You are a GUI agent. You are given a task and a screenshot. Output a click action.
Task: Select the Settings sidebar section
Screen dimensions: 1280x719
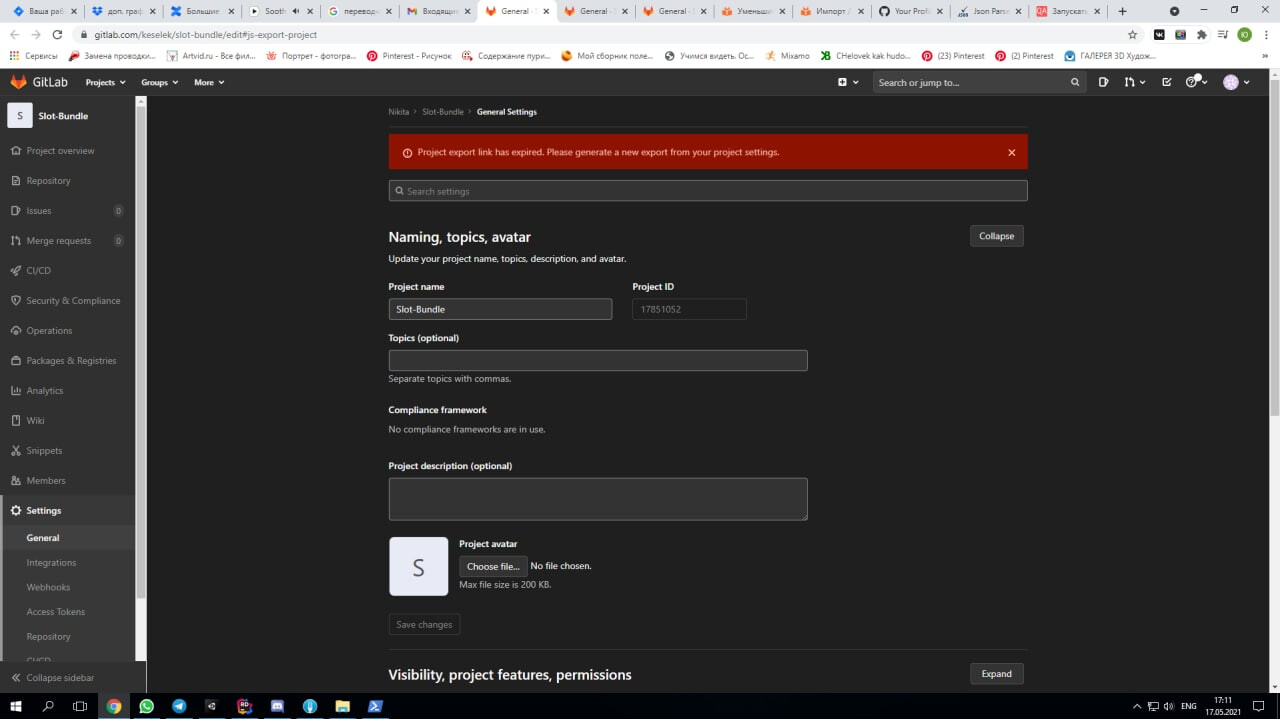tap(67, 511)
